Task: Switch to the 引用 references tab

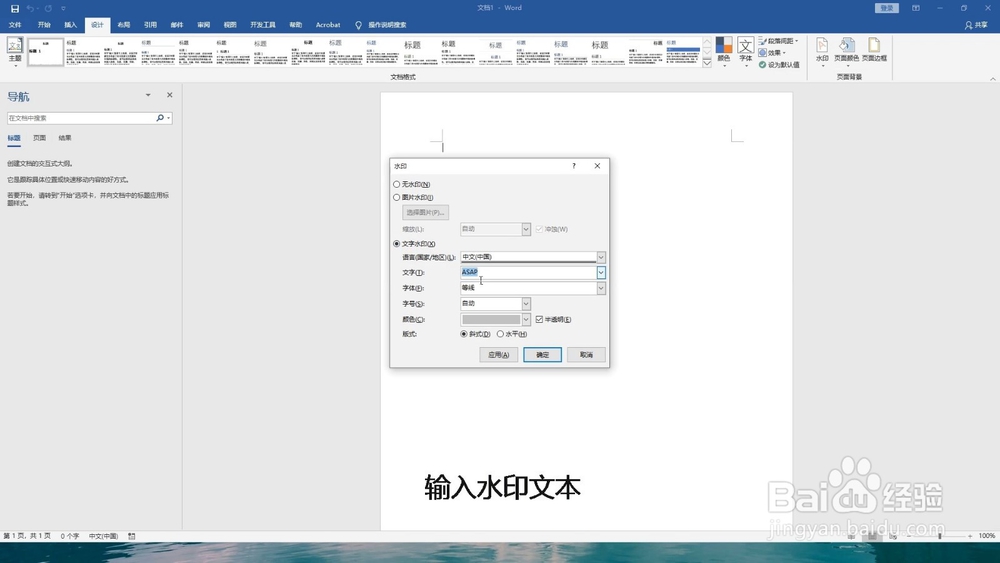Action: click(x=150, y=25)
